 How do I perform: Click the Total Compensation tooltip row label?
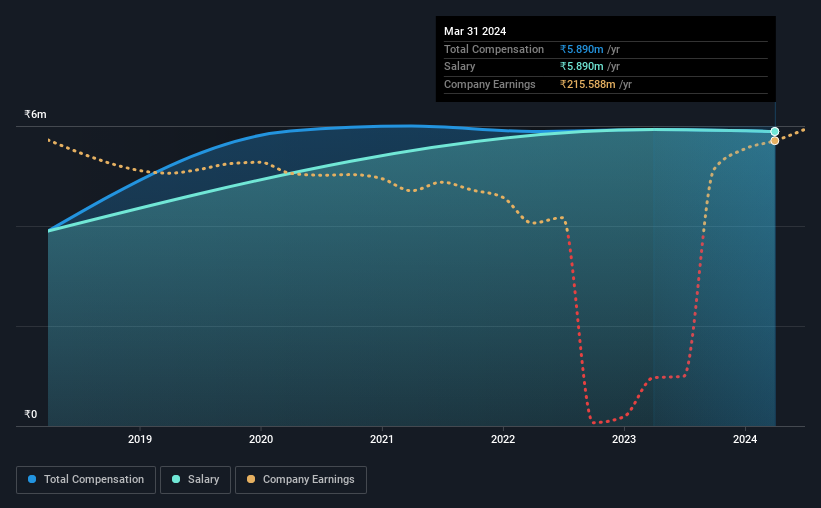494,49
